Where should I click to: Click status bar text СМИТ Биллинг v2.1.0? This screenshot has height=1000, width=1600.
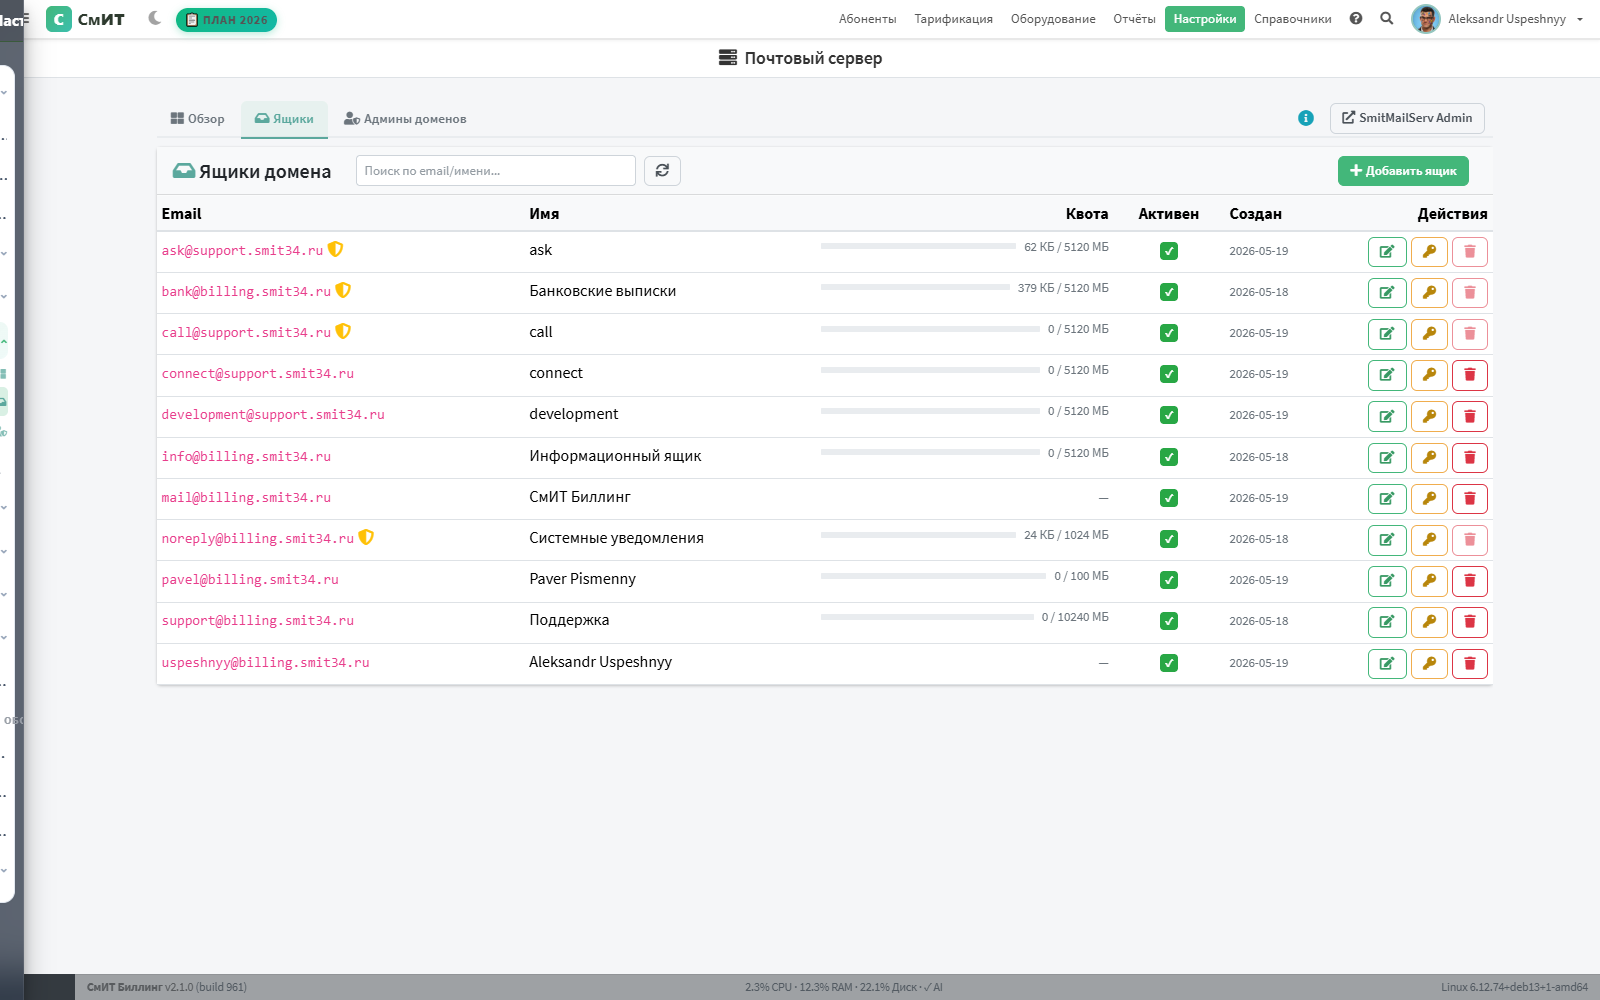point(166,987)
